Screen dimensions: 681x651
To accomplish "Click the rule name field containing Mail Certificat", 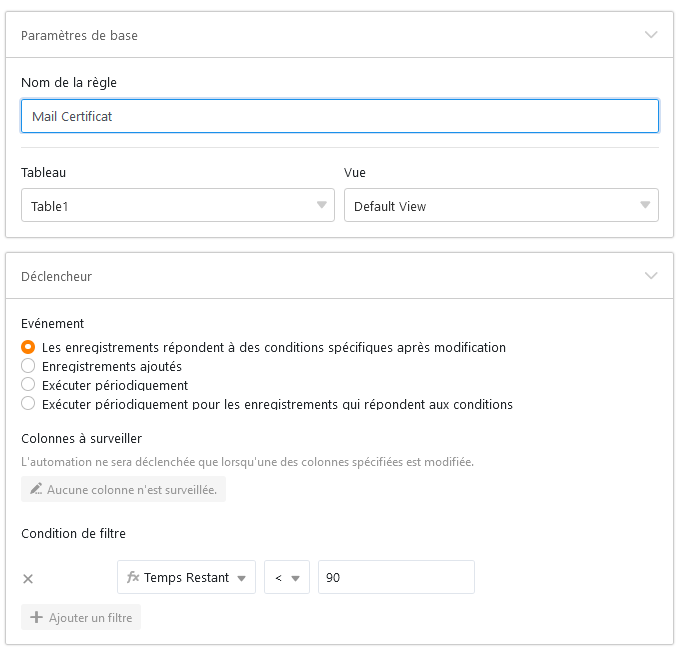I will click(x=339, y=116).
